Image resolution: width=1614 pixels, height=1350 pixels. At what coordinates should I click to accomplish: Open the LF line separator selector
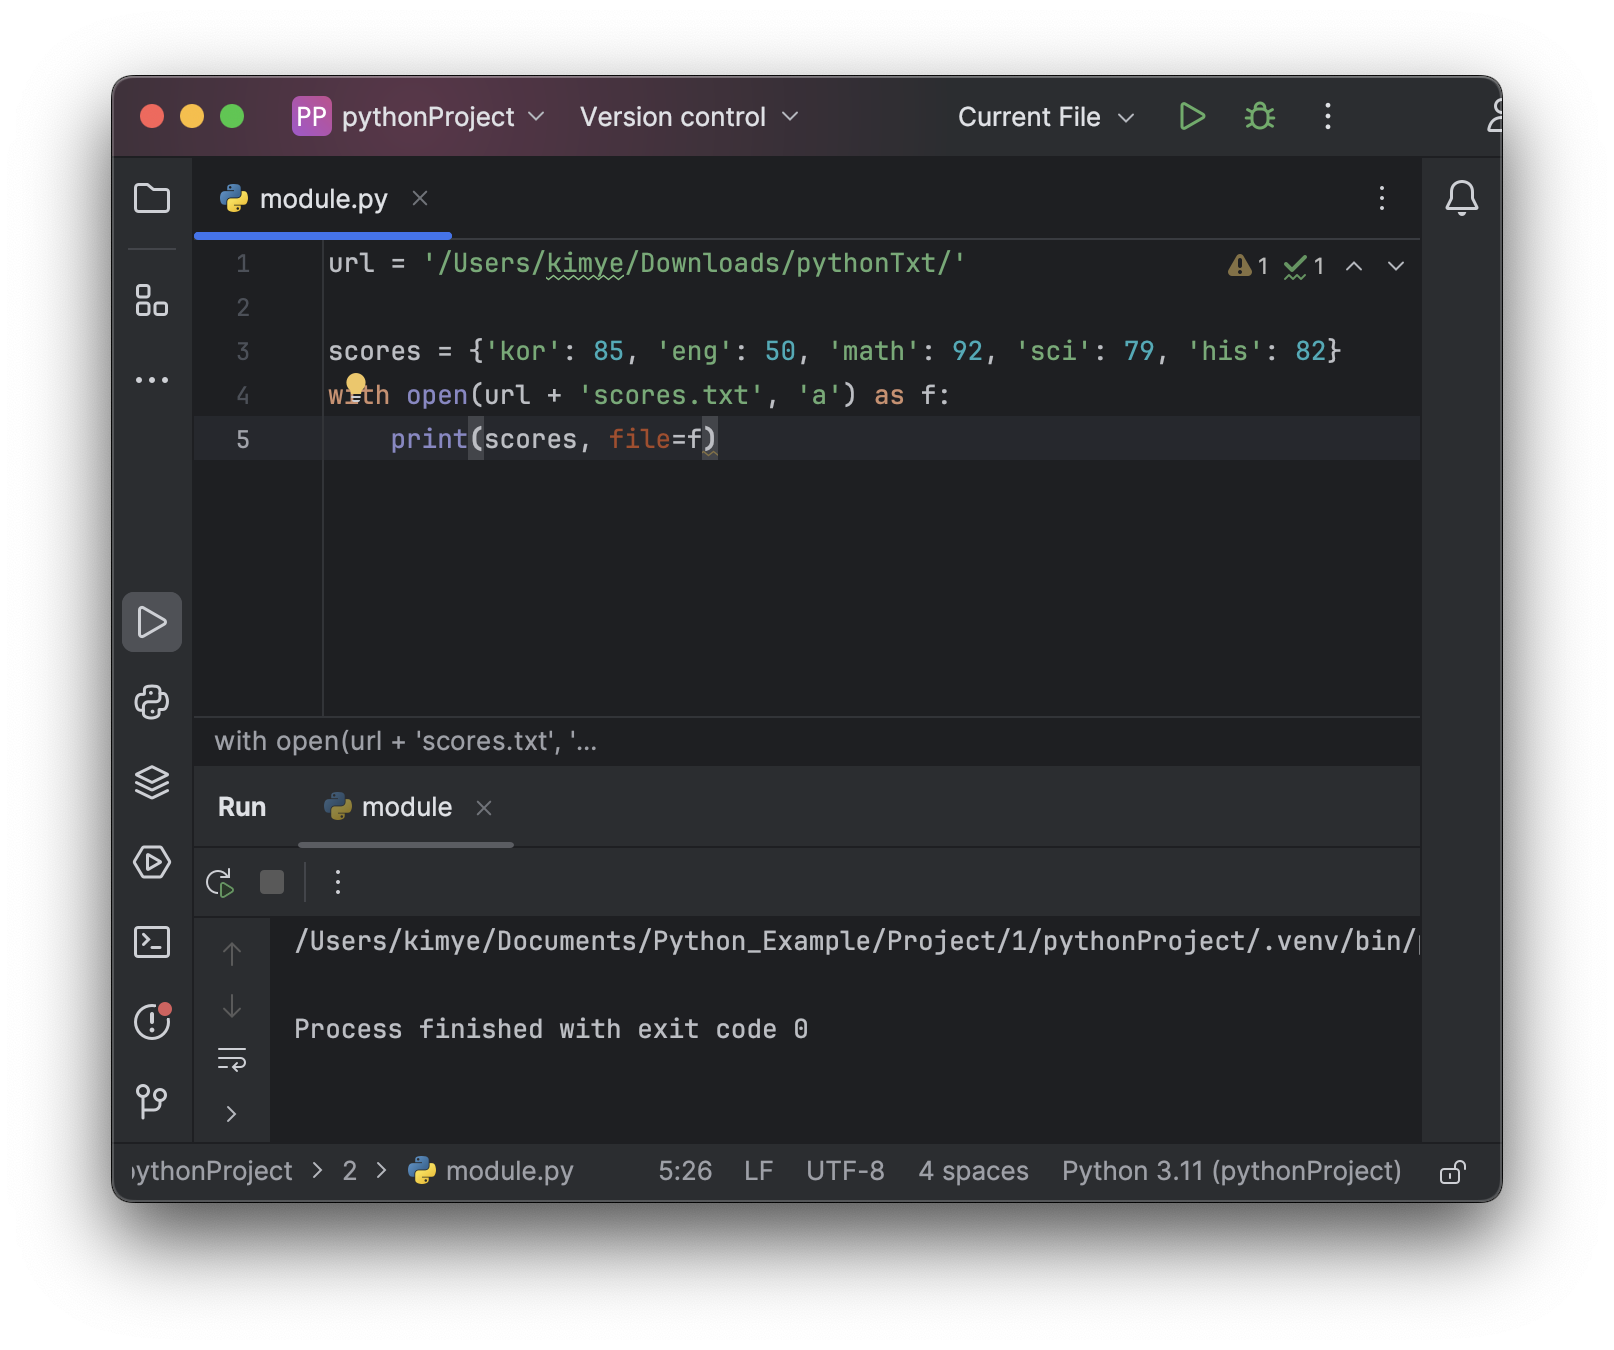tap(759, 1171)
